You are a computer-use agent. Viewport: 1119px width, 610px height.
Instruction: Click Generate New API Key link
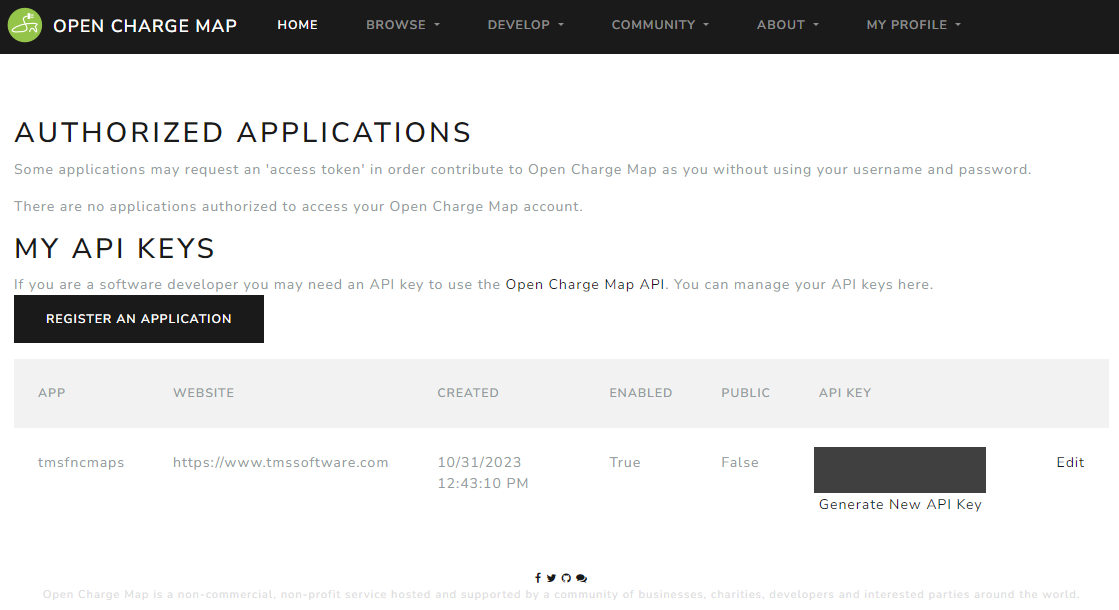point(900,504)
